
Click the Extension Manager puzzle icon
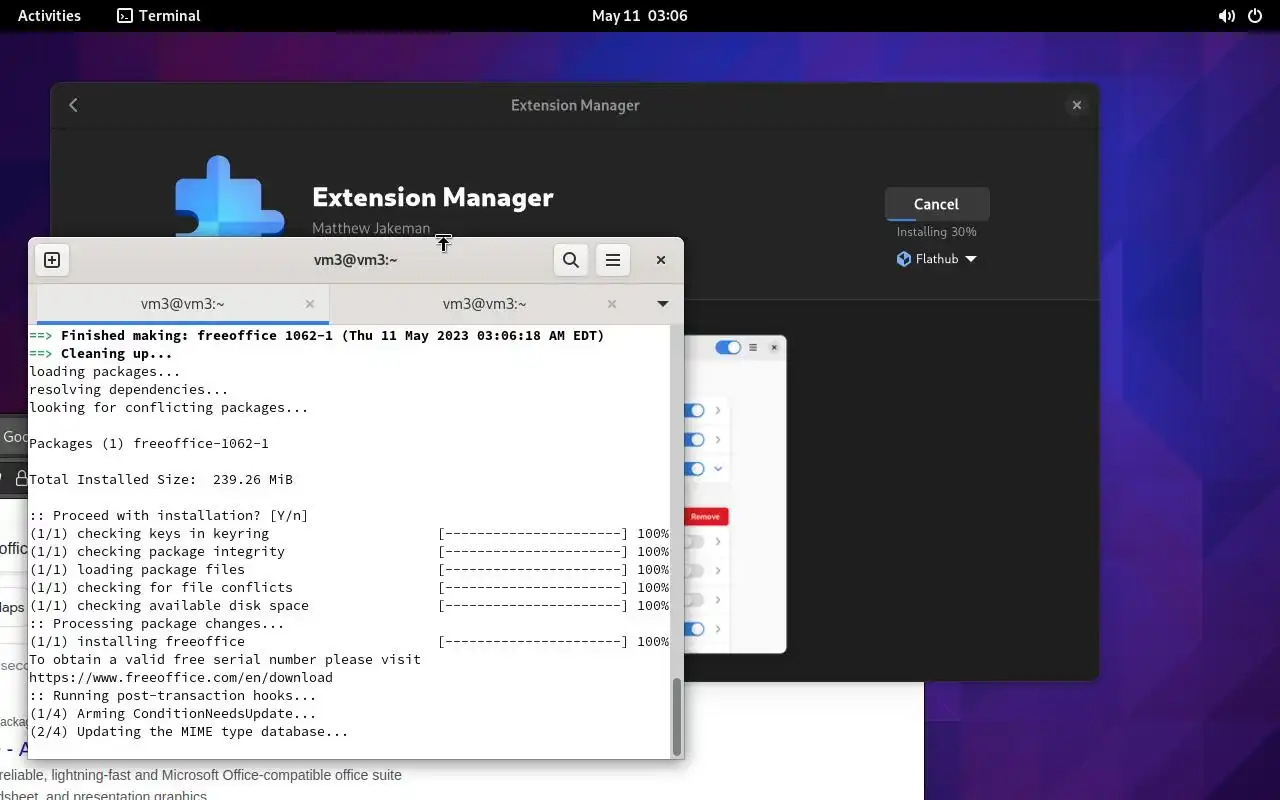click(x=231, y=198)
